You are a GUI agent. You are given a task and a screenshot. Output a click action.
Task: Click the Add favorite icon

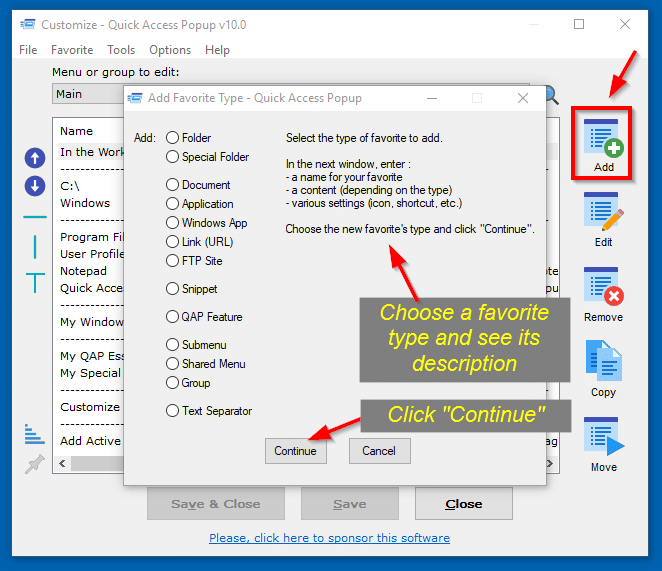[603, 138]
